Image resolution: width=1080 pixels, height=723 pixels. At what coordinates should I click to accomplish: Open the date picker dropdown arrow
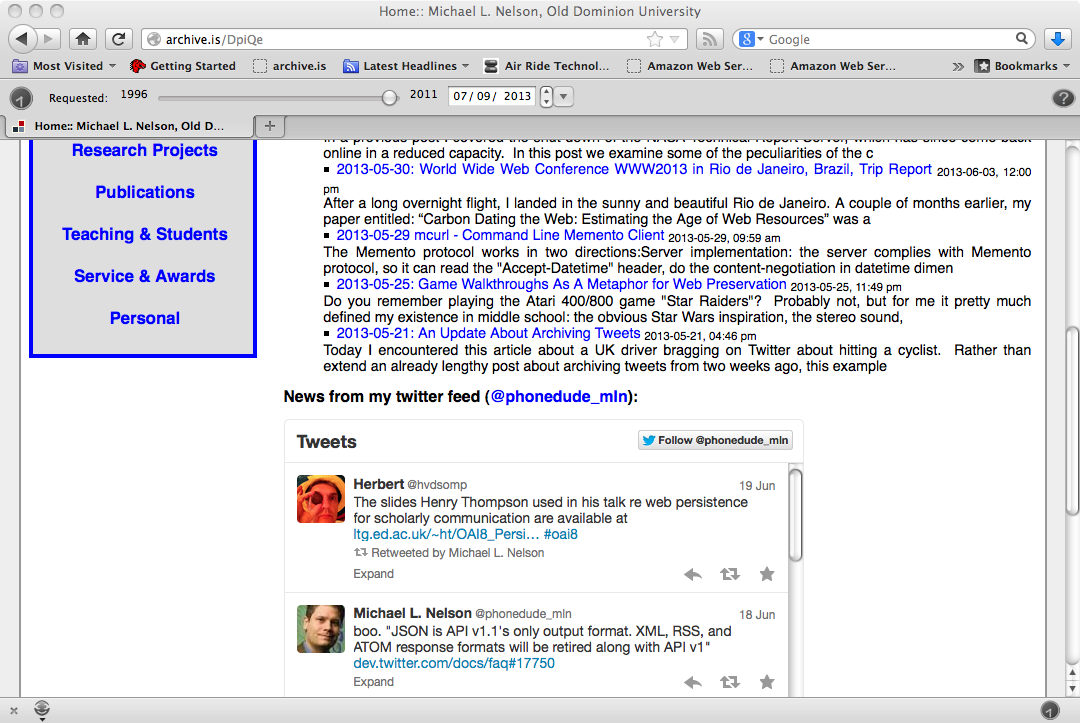pyautogui.click(x=563, y=96)
